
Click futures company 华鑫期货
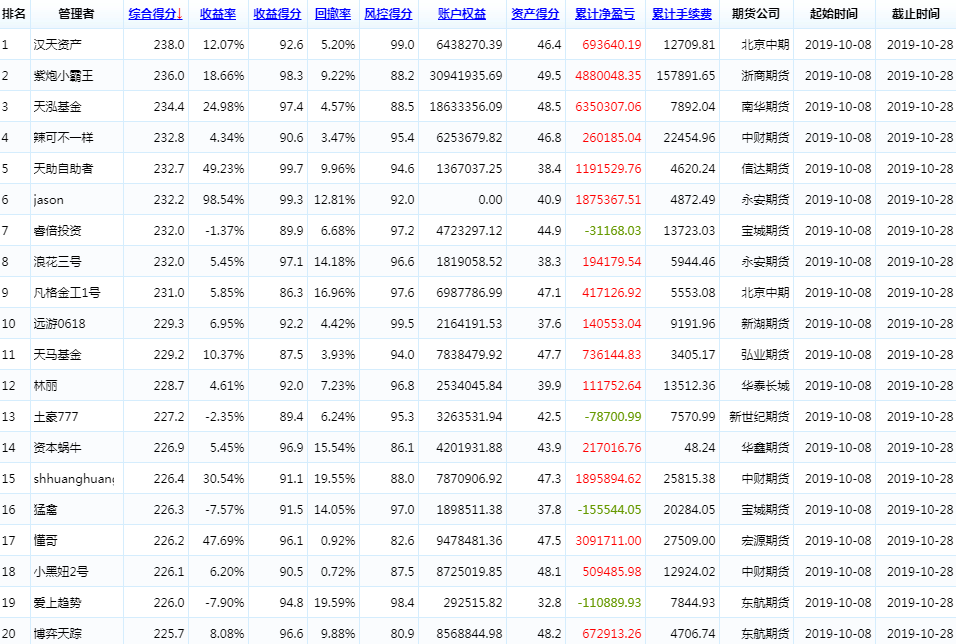(765, 448)
